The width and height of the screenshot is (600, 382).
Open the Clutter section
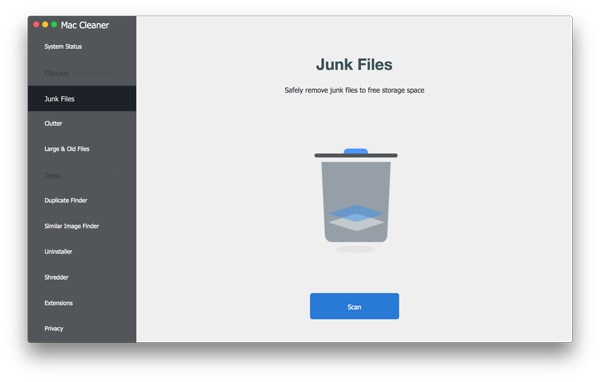[x=53, y=124]
